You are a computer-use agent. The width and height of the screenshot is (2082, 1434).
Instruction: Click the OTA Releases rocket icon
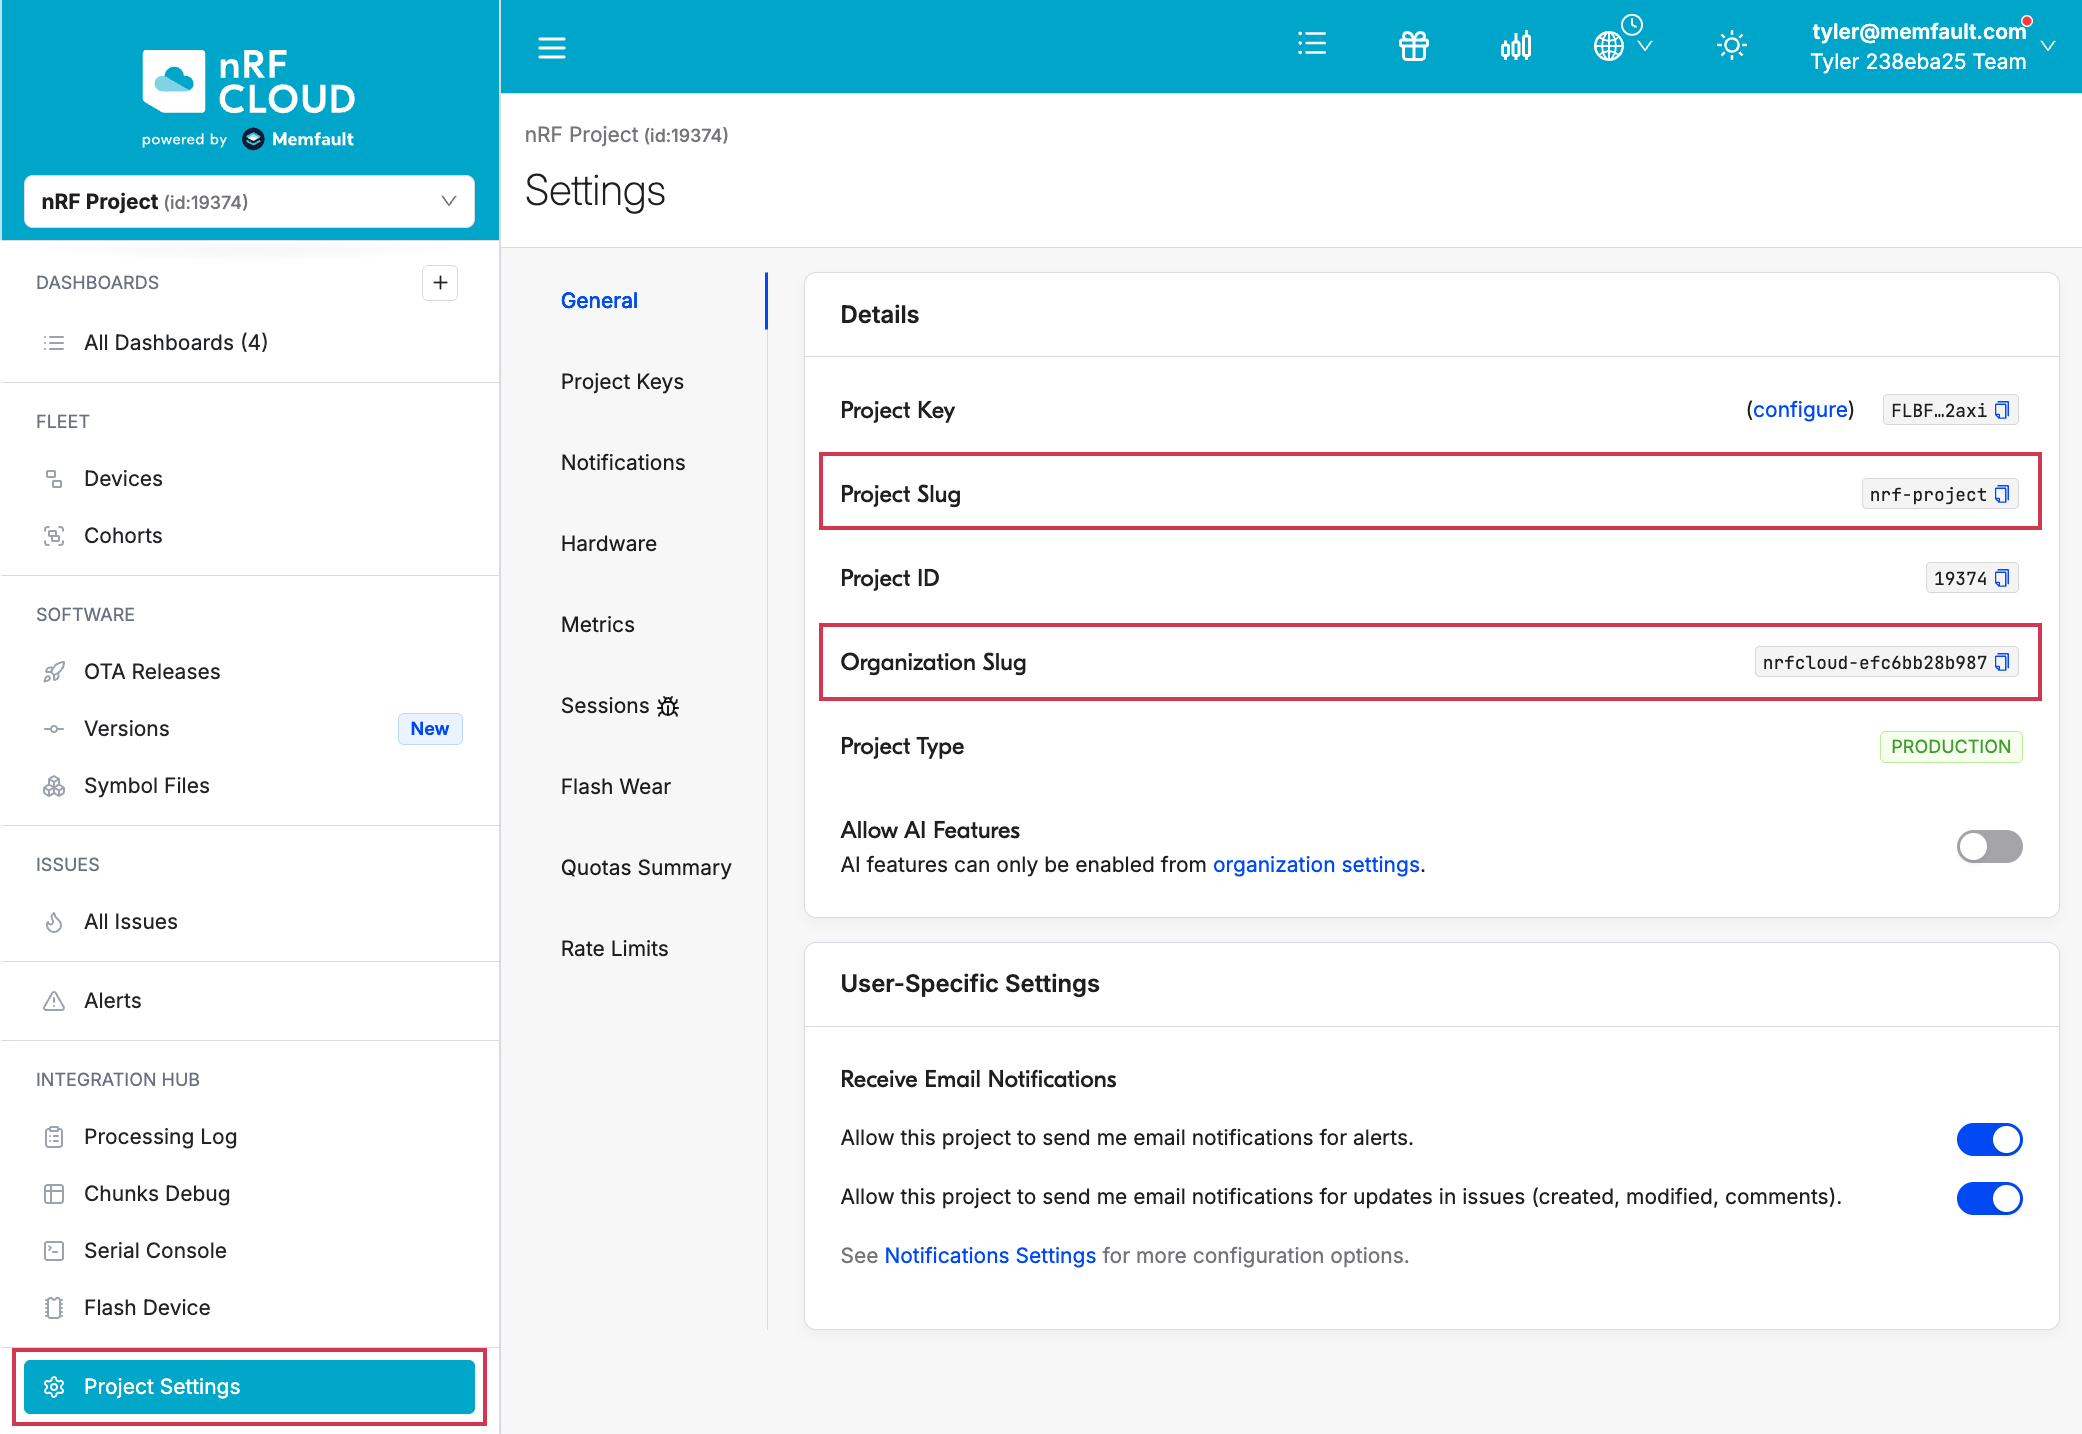coord(54,672)
